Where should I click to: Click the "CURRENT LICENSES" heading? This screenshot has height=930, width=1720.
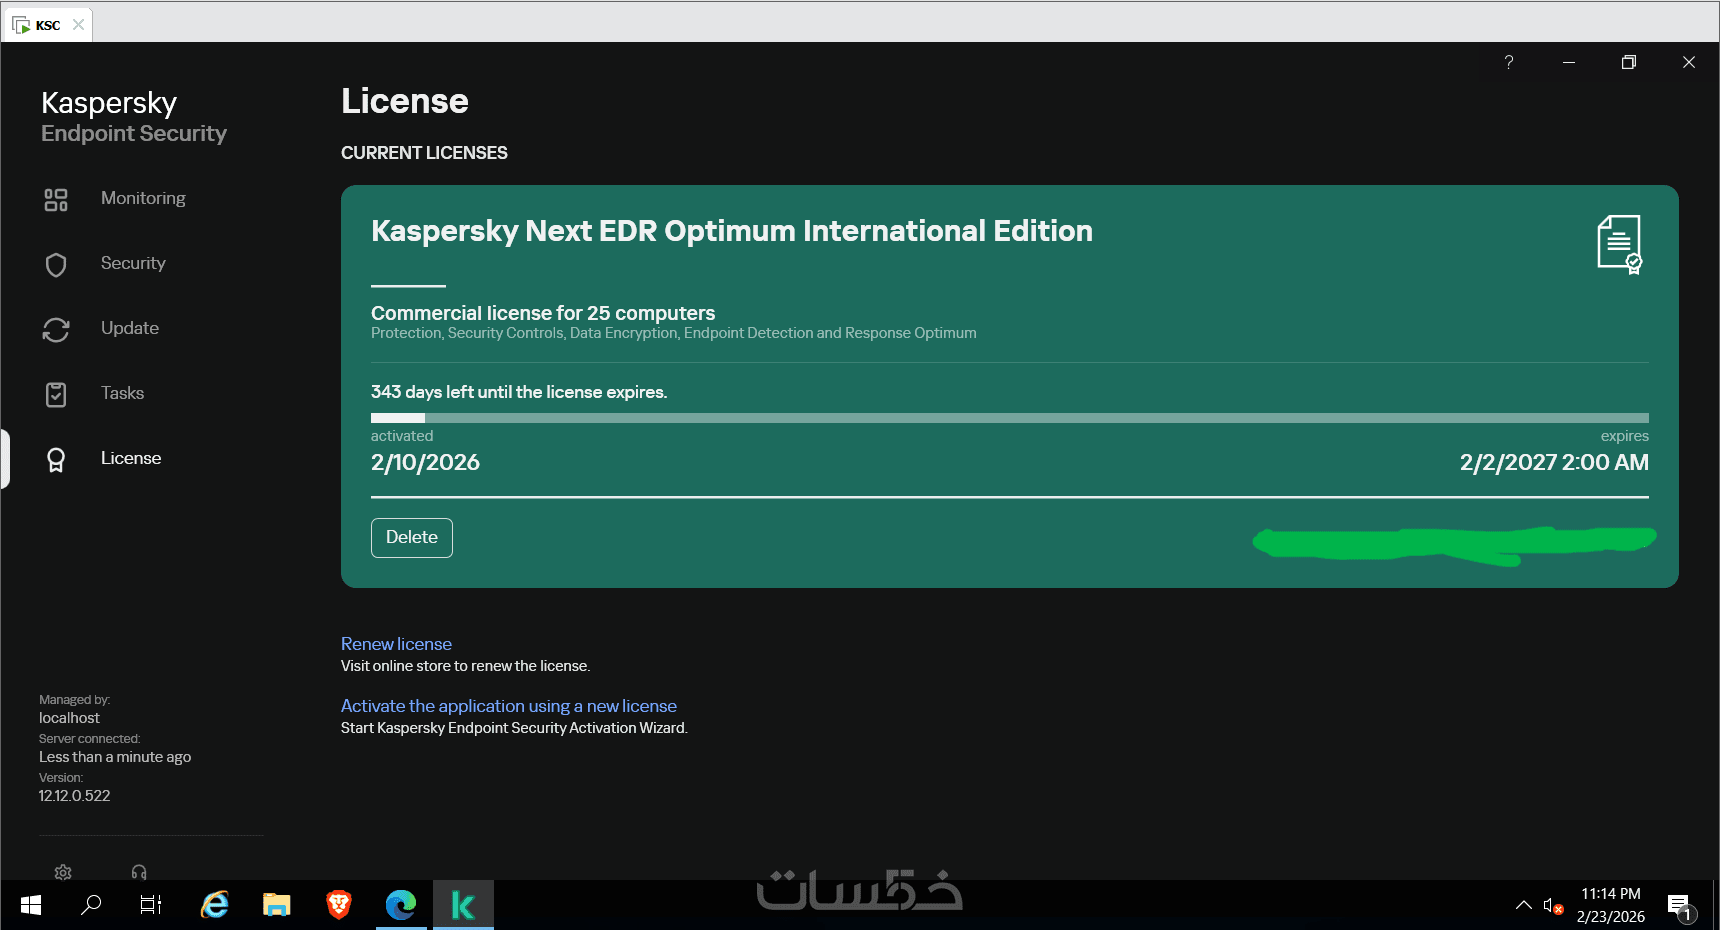(424, 153)
